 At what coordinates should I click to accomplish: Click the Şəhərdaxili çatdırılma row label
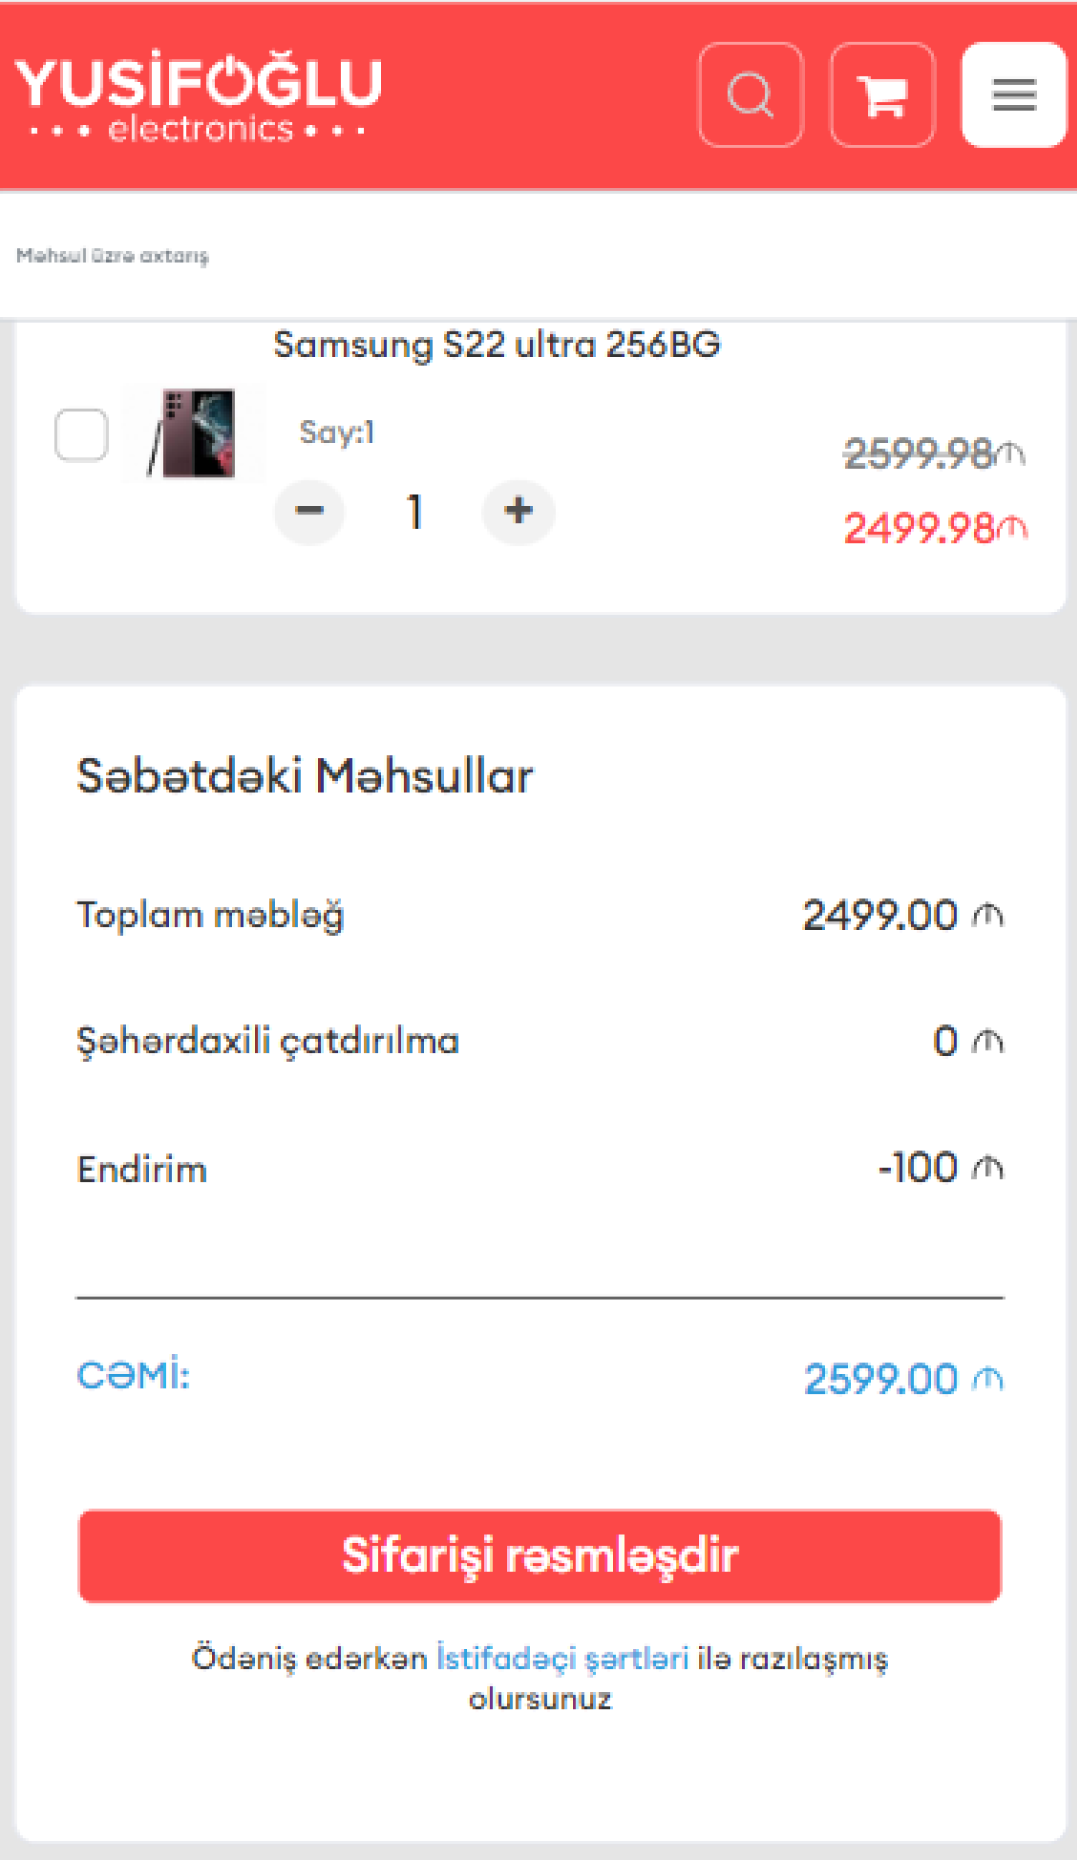pyautogui.click(x=268, y=1041)
